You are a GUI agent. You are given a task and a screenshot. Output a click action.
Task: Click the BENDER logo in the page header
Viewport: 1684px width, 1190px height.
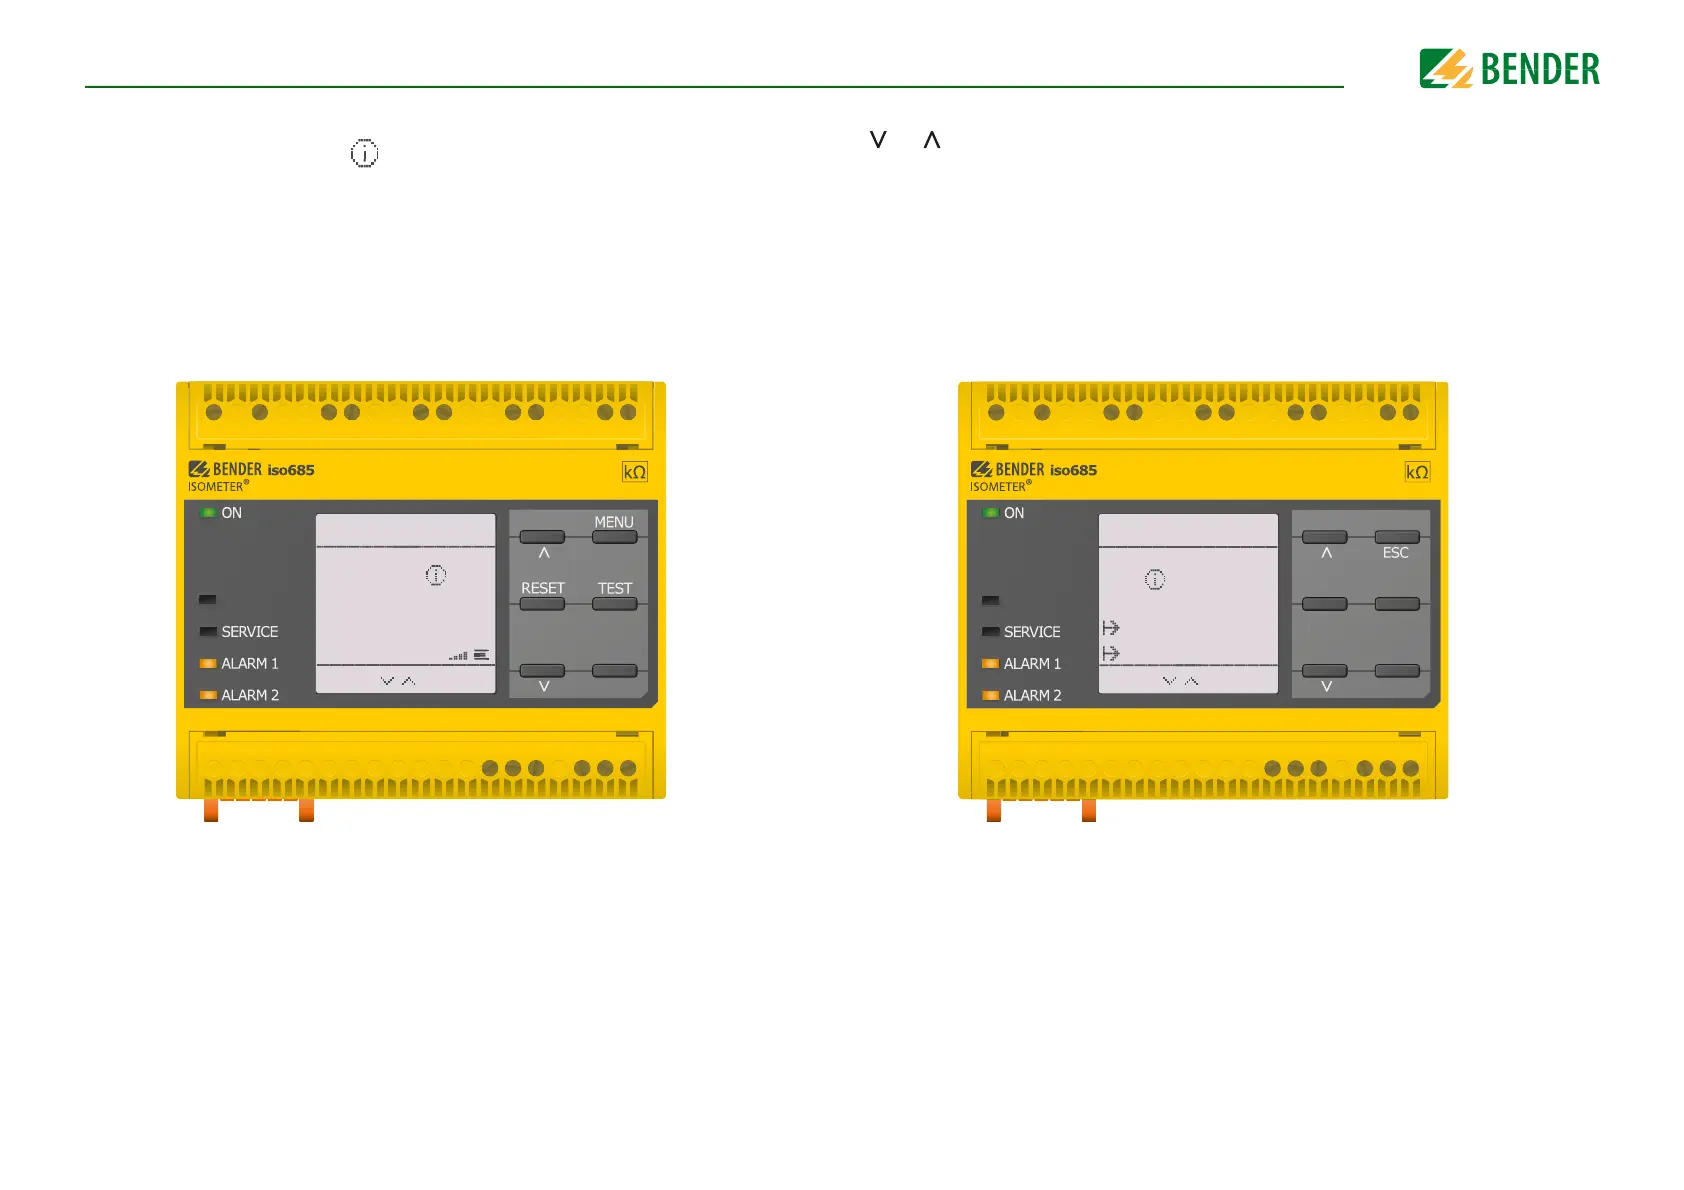coord(1509,69)
